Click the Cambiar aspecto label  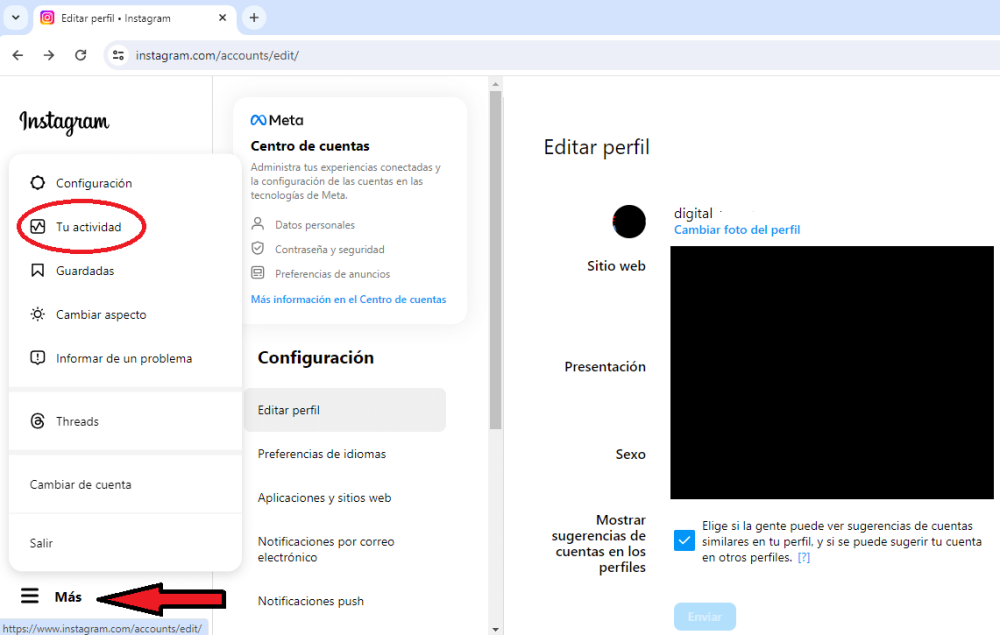[x=101, y=315]
